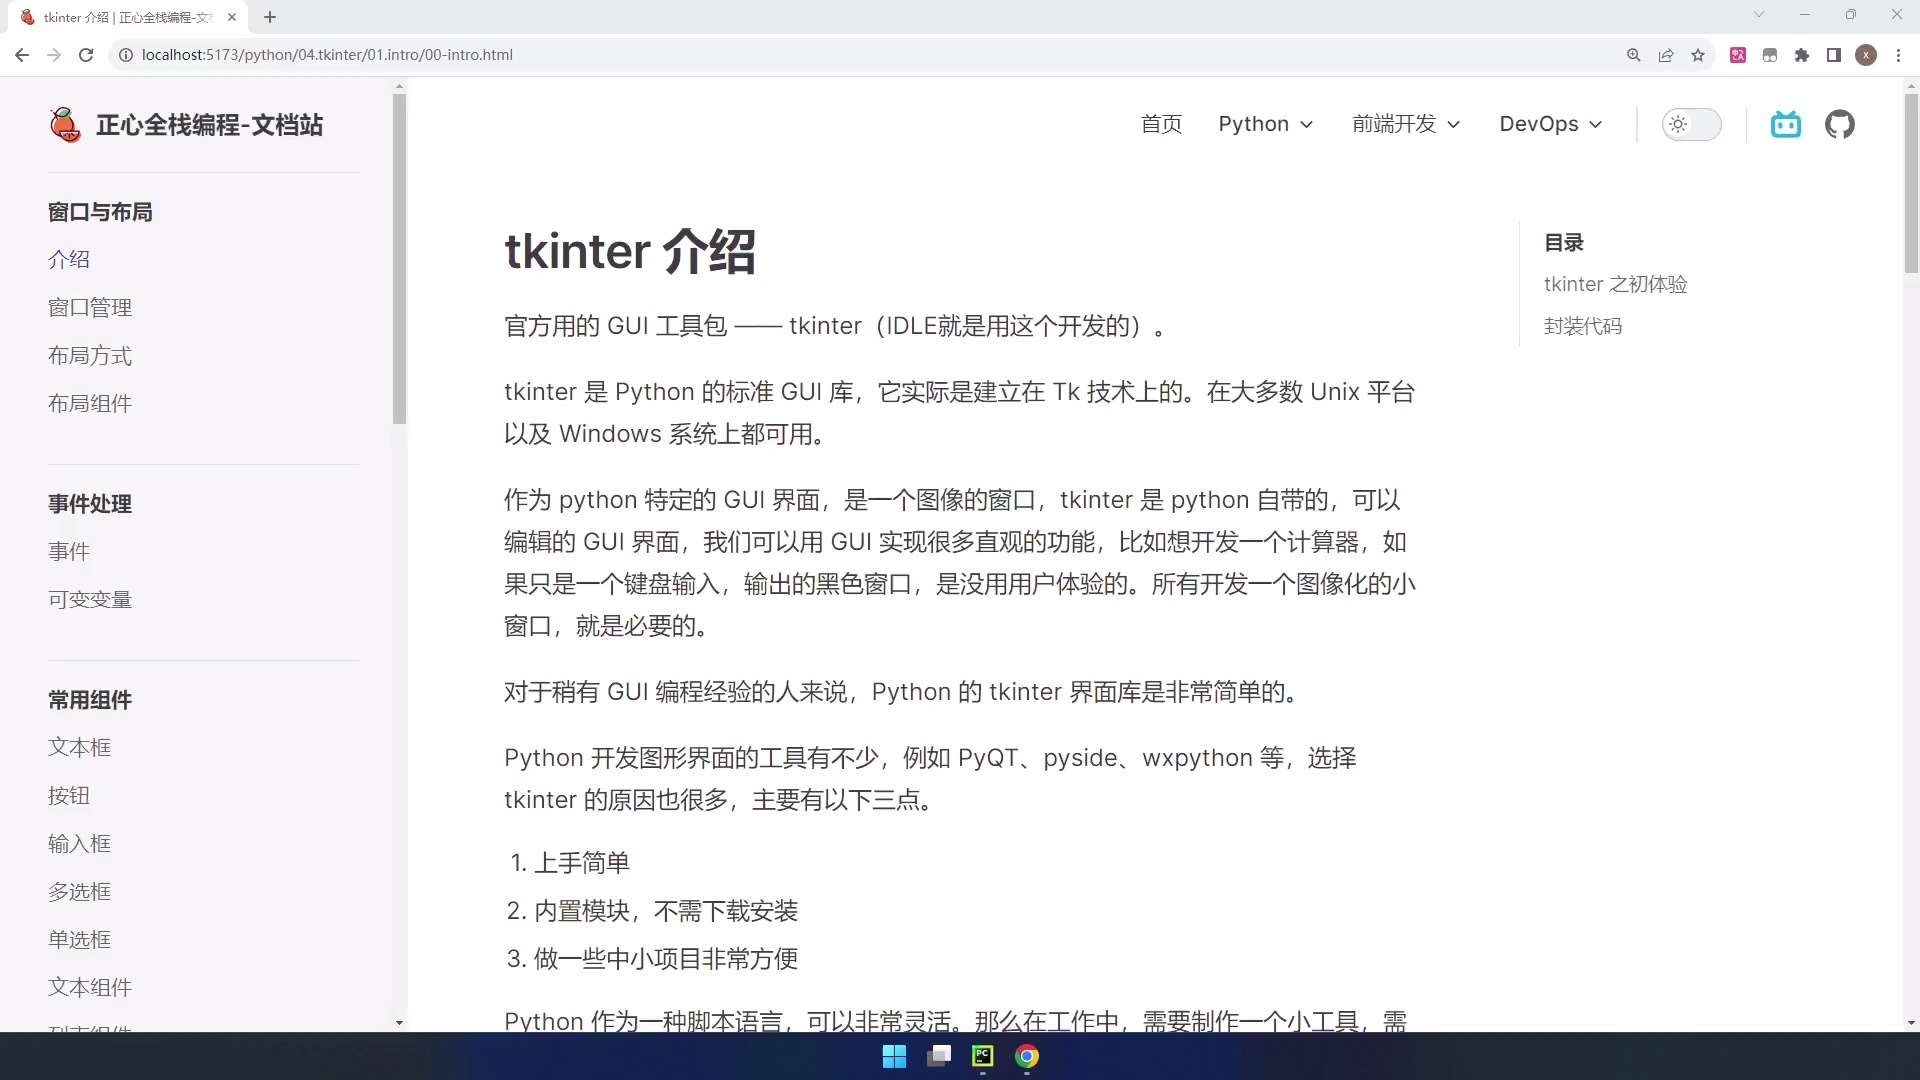The image size is (1920, 1080).
Task: Open 输入框 in the sidebar
Action: coord(80,843)
